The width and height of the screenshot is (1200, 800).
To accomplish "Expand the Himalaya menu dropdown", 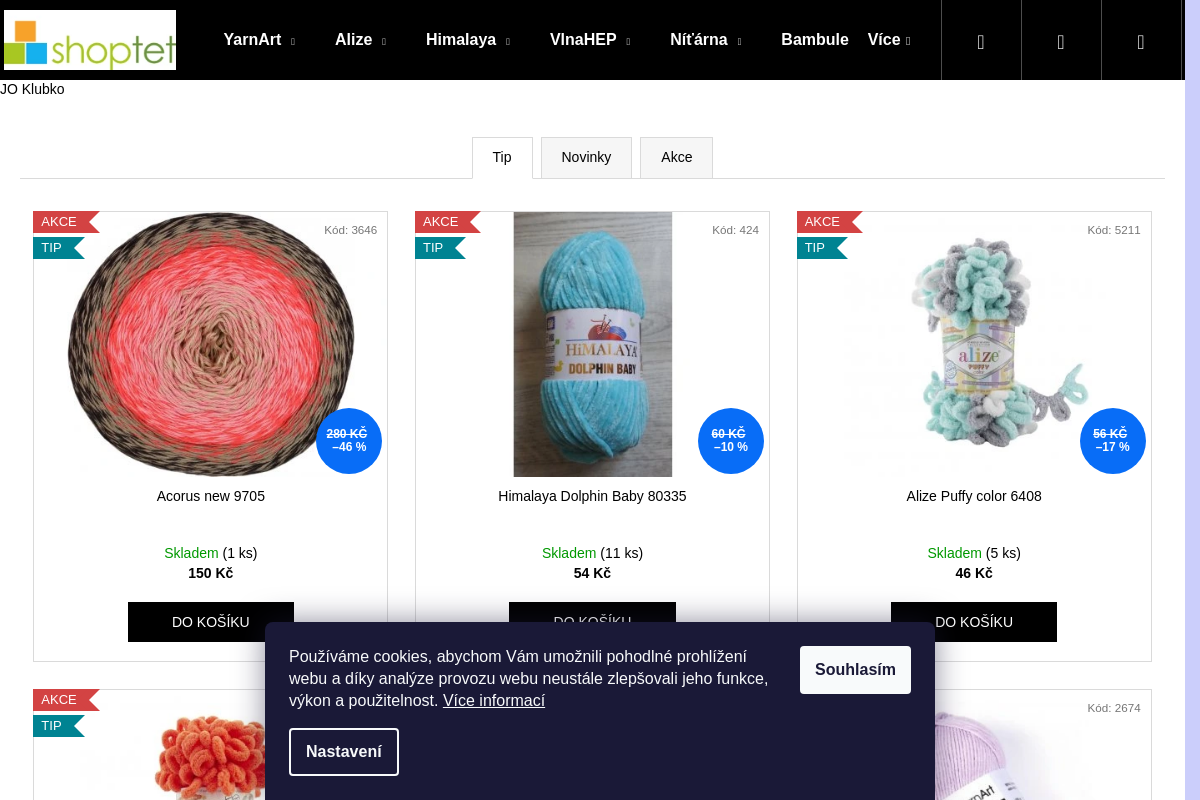I will (x=467, y=40).
